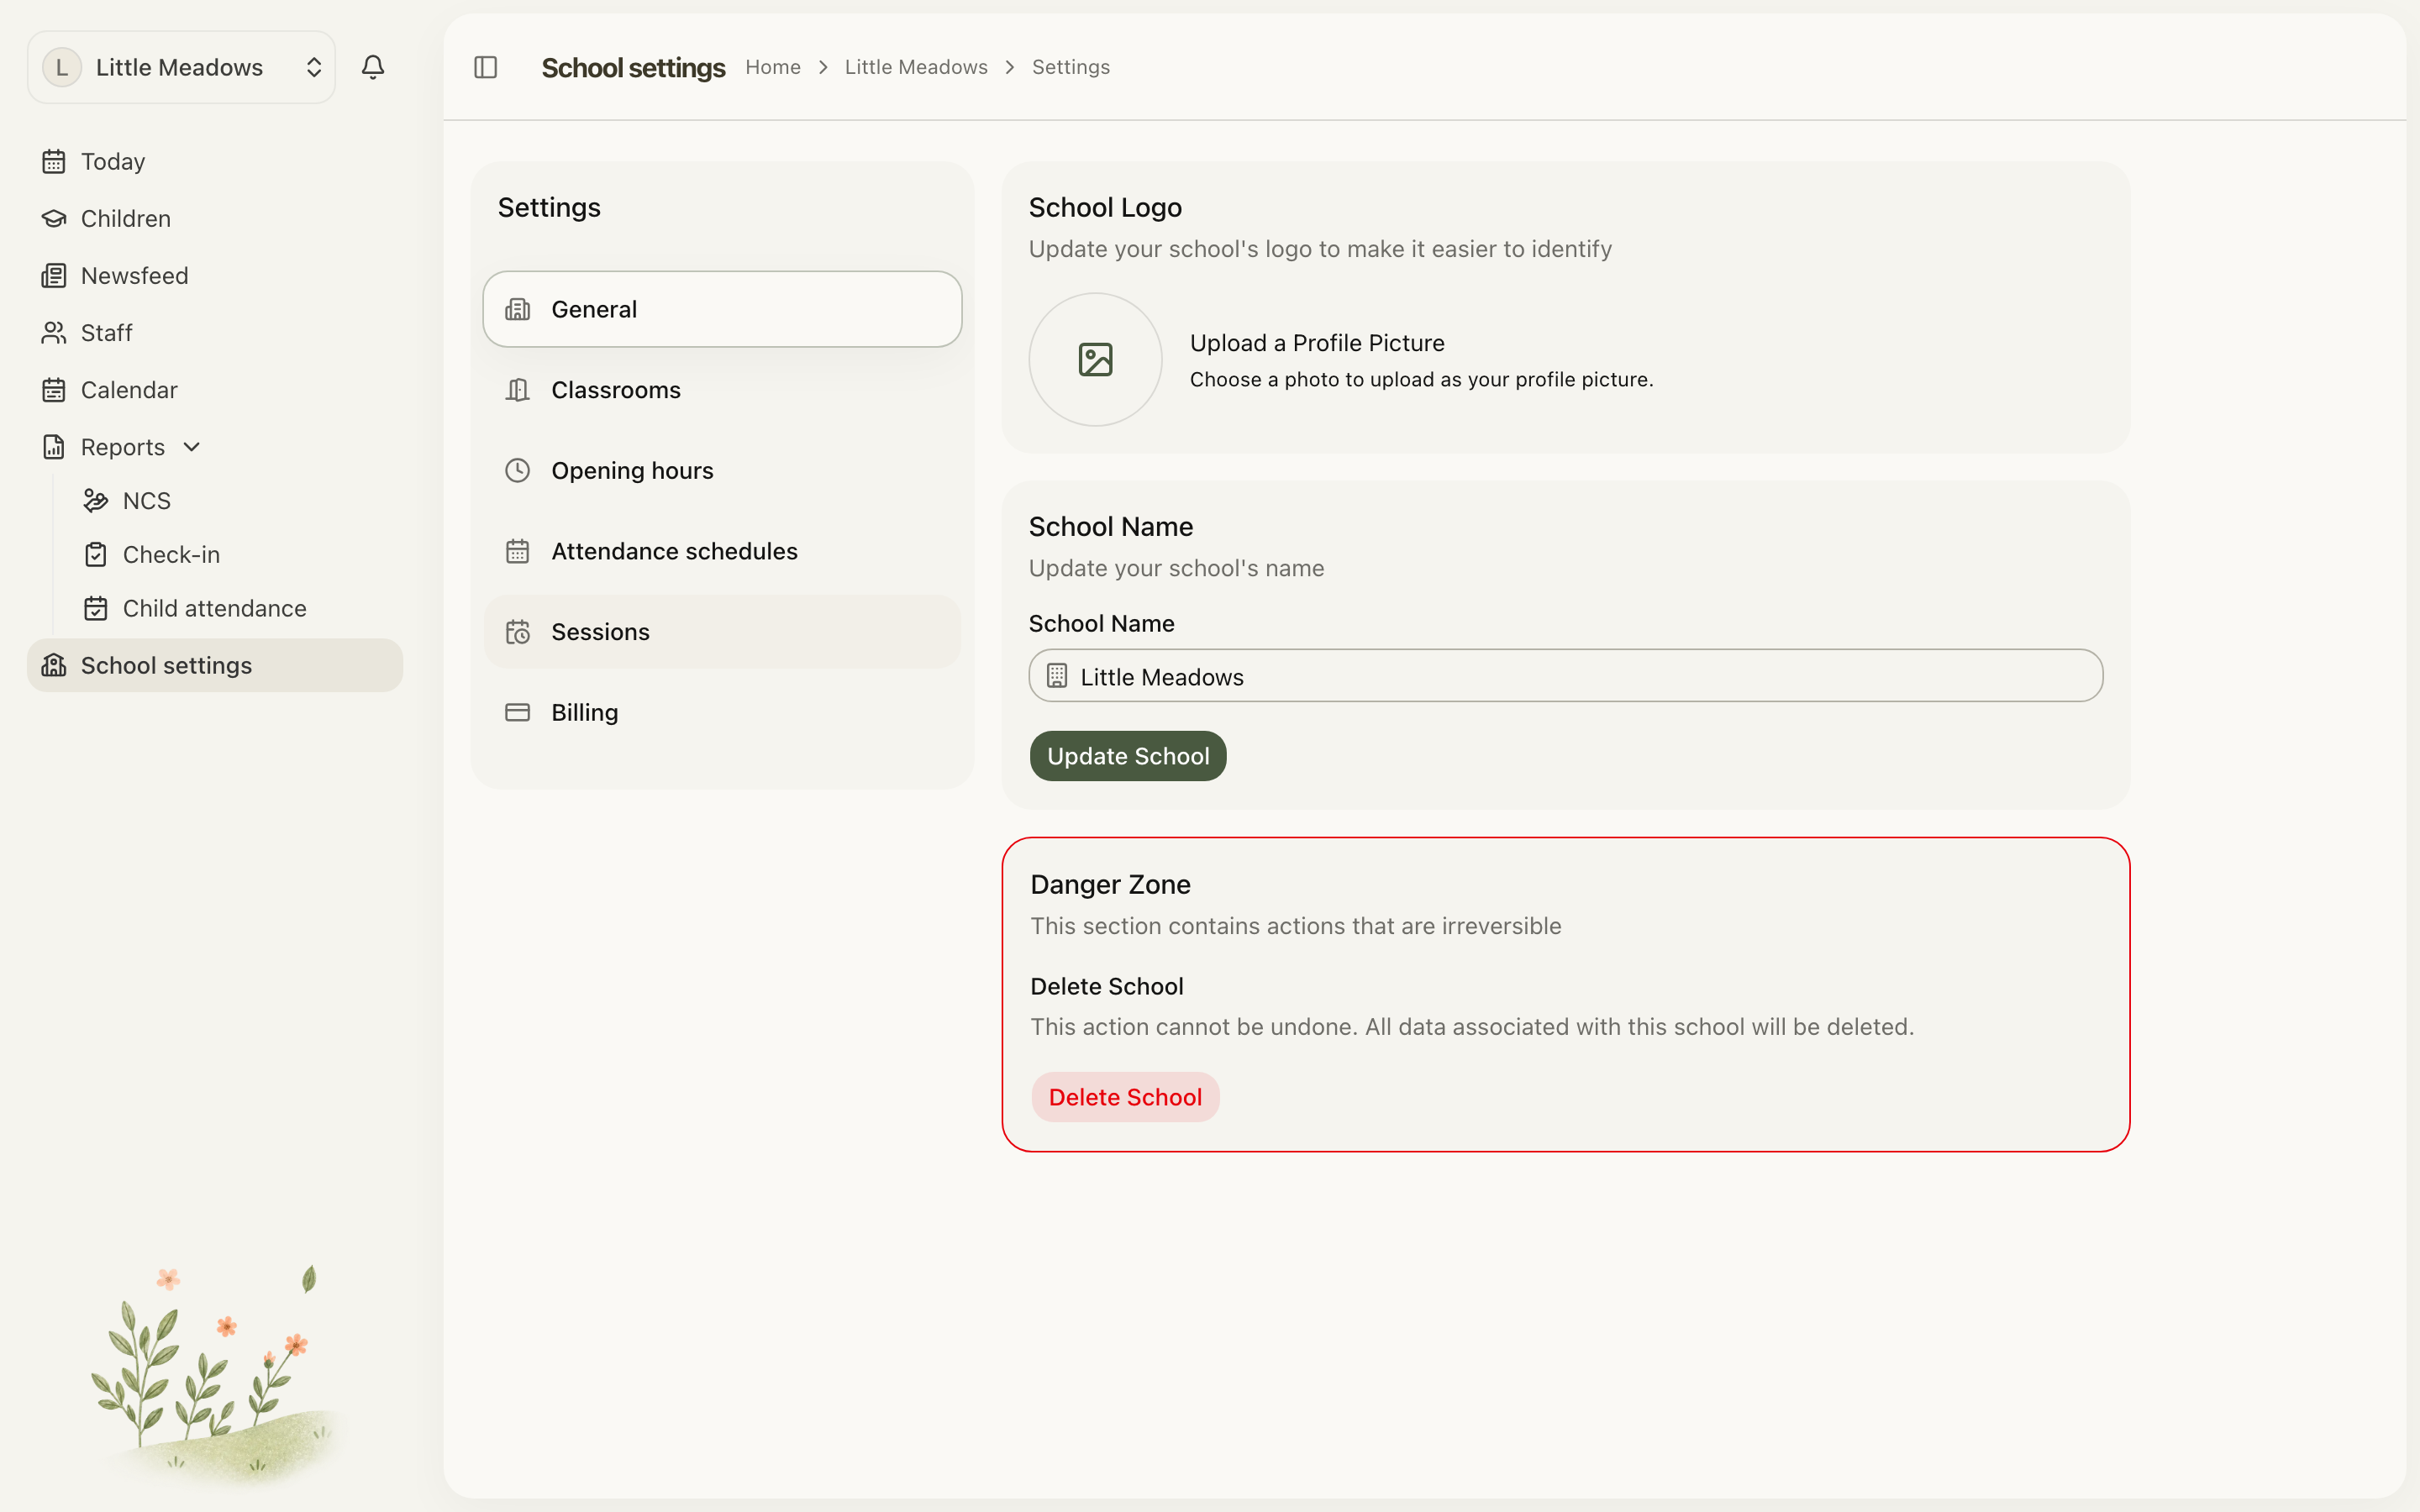Click the School Name input field

[x=1566, y=677]
